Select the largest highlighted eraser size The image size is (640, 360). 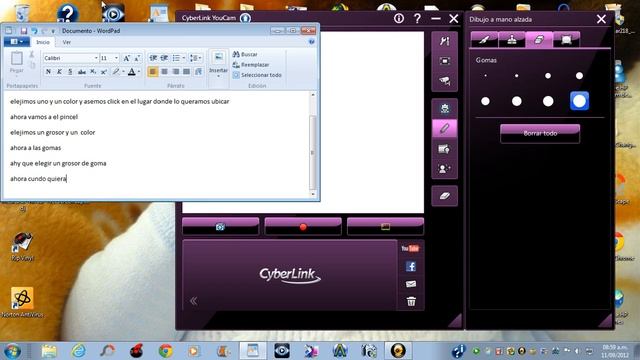click(579, 101)
